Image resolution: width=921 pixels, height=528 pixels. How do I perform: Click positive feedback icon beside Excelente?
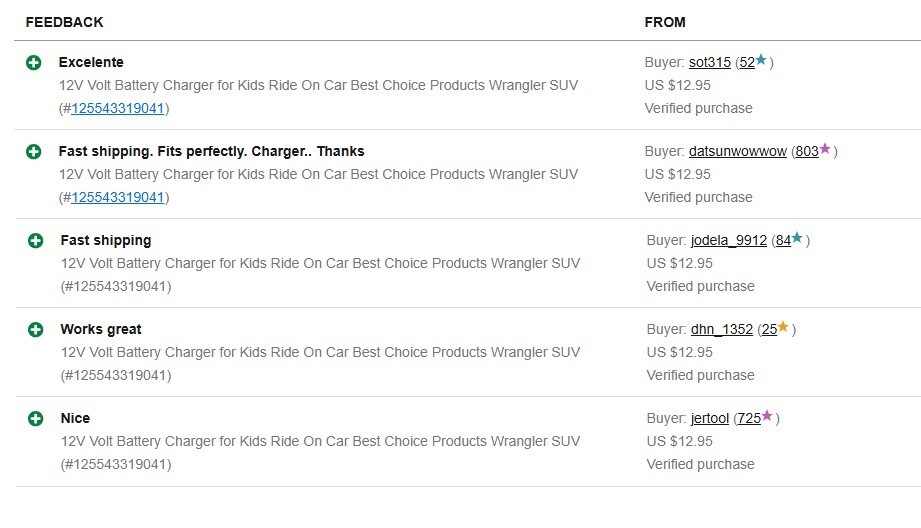(x=33, y=63)
